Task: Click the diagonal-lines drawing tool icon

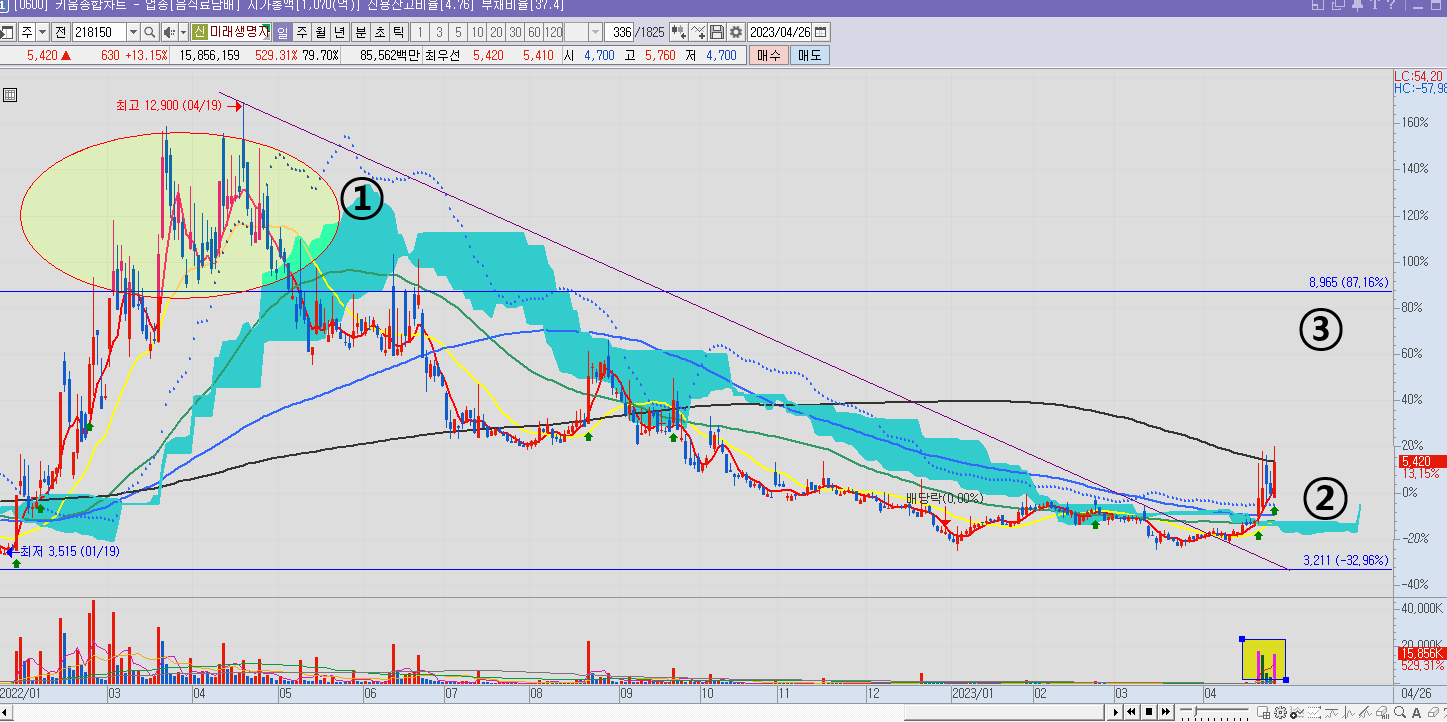Action: 1365,712
